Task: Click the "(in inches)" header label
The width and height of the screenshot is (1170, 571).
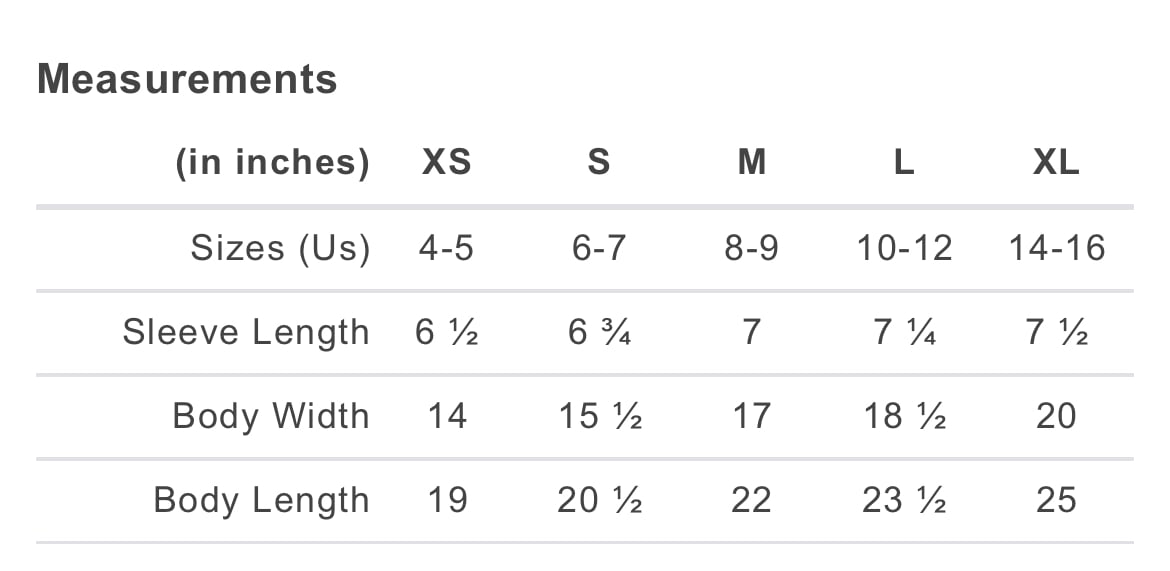Action: click(x=272, y=162)
